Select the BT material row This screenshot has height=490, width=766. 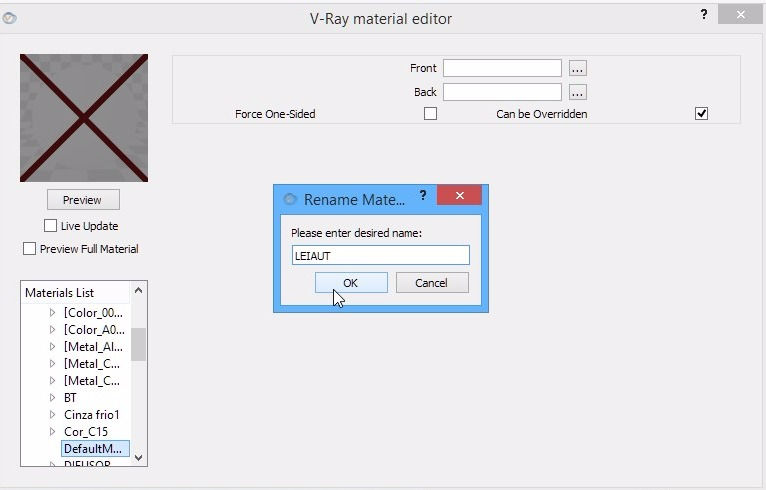click(70, 398)
